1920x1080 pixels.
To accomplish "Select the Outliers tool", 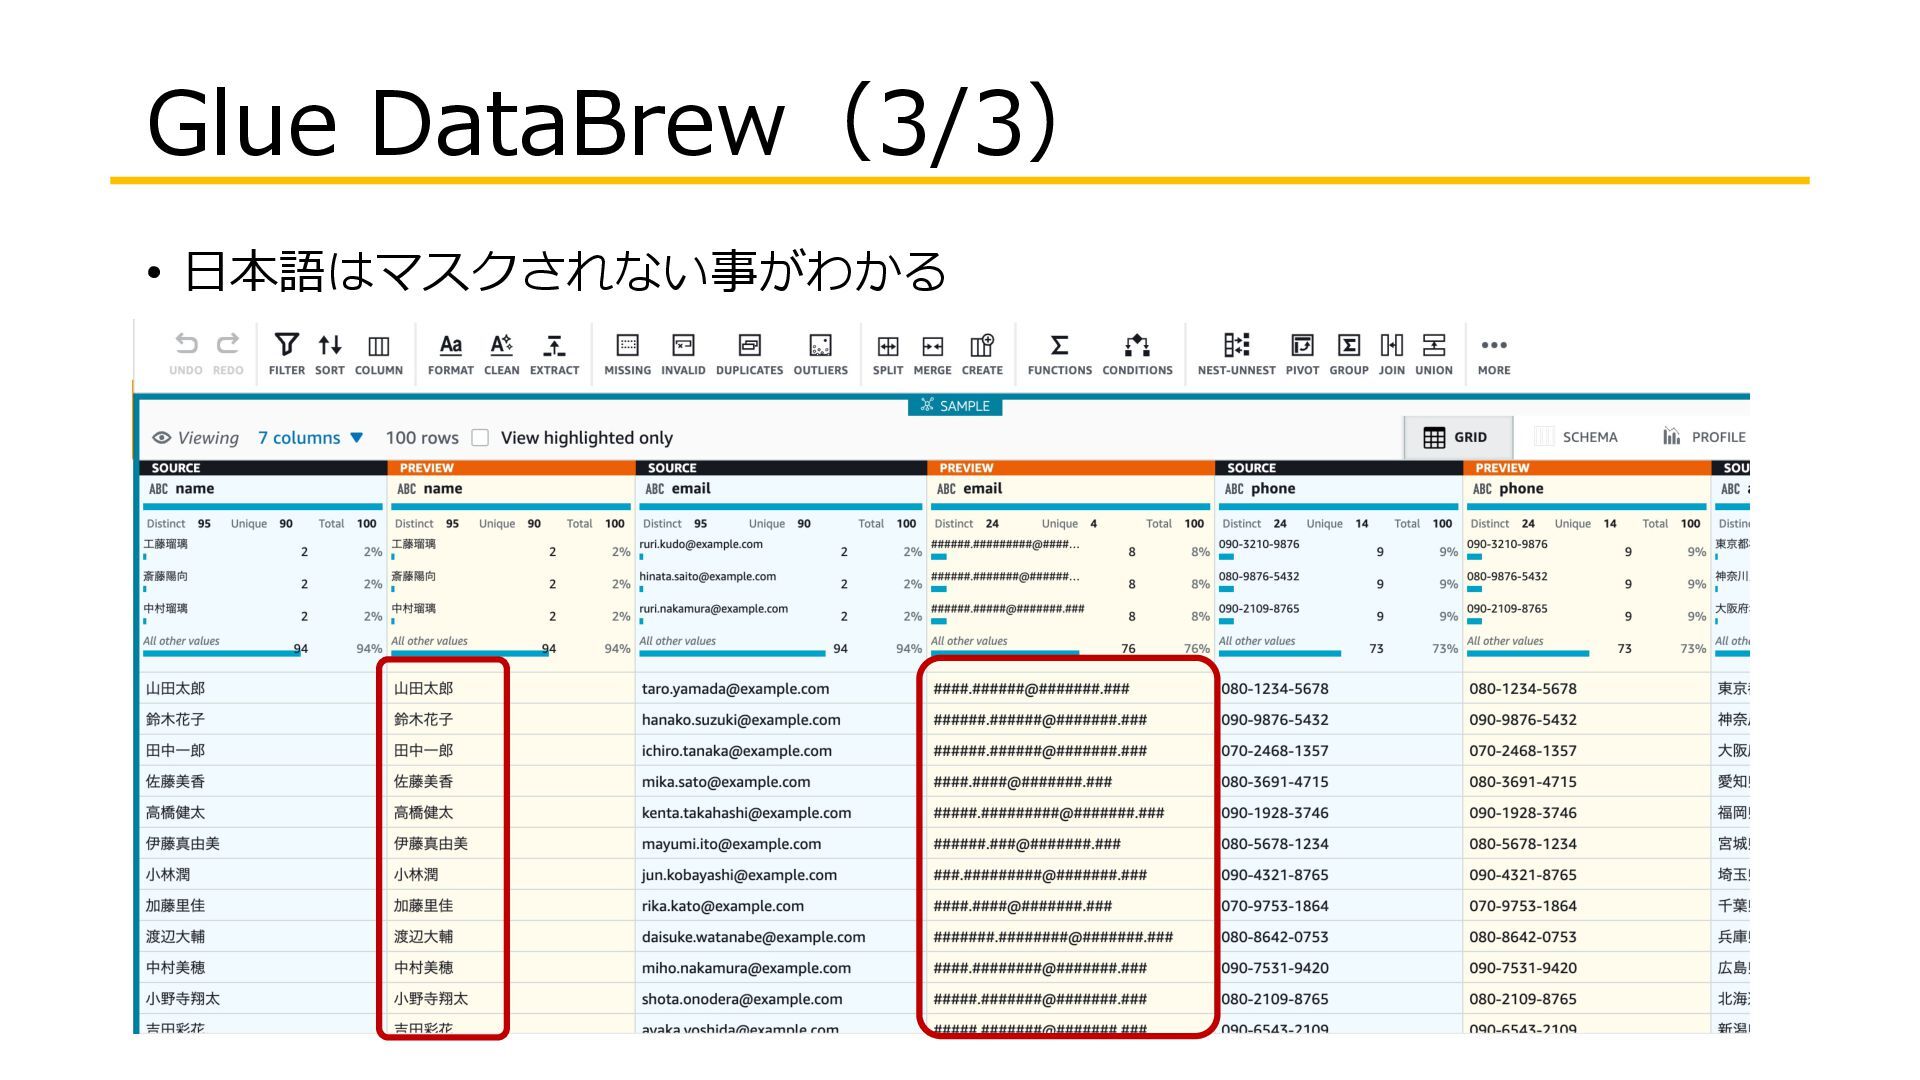I will tap(820, 346).
